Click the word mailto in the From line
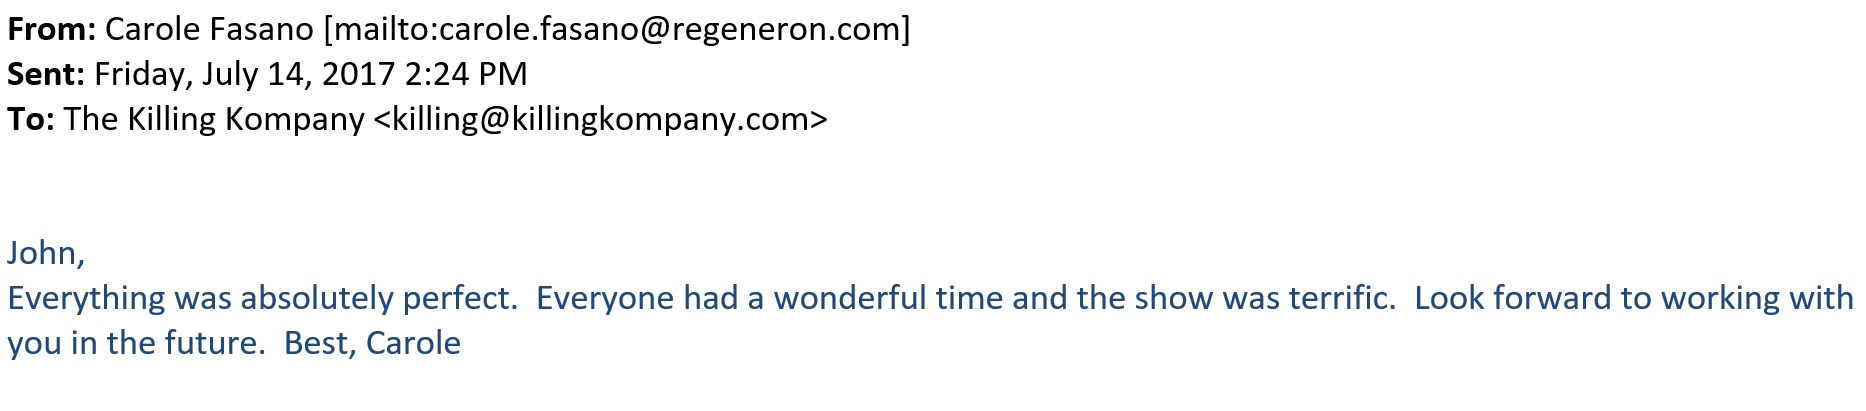1866x411 pixels. (x=379, y=30)
